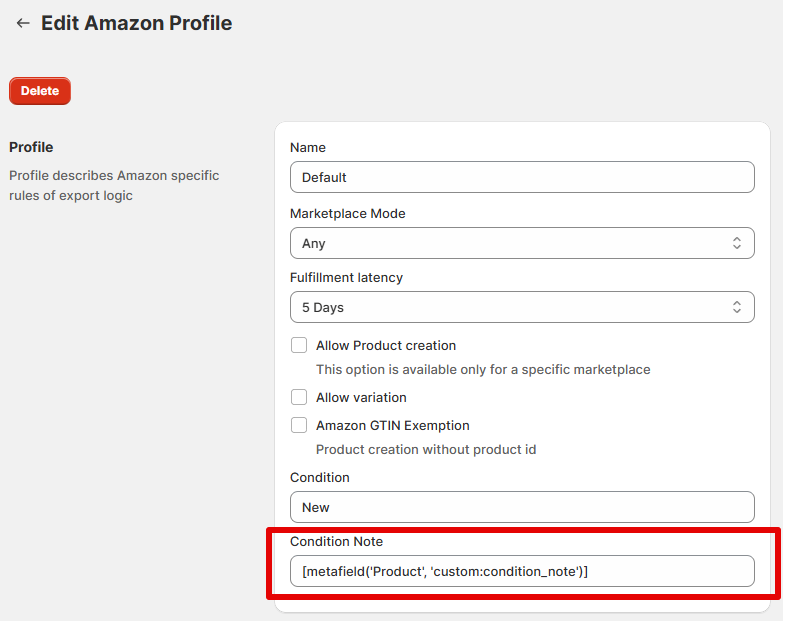This screenshot has width=786, height=621.
Task: Focus the Condition field showing New
Action: [x=521, y=507]
